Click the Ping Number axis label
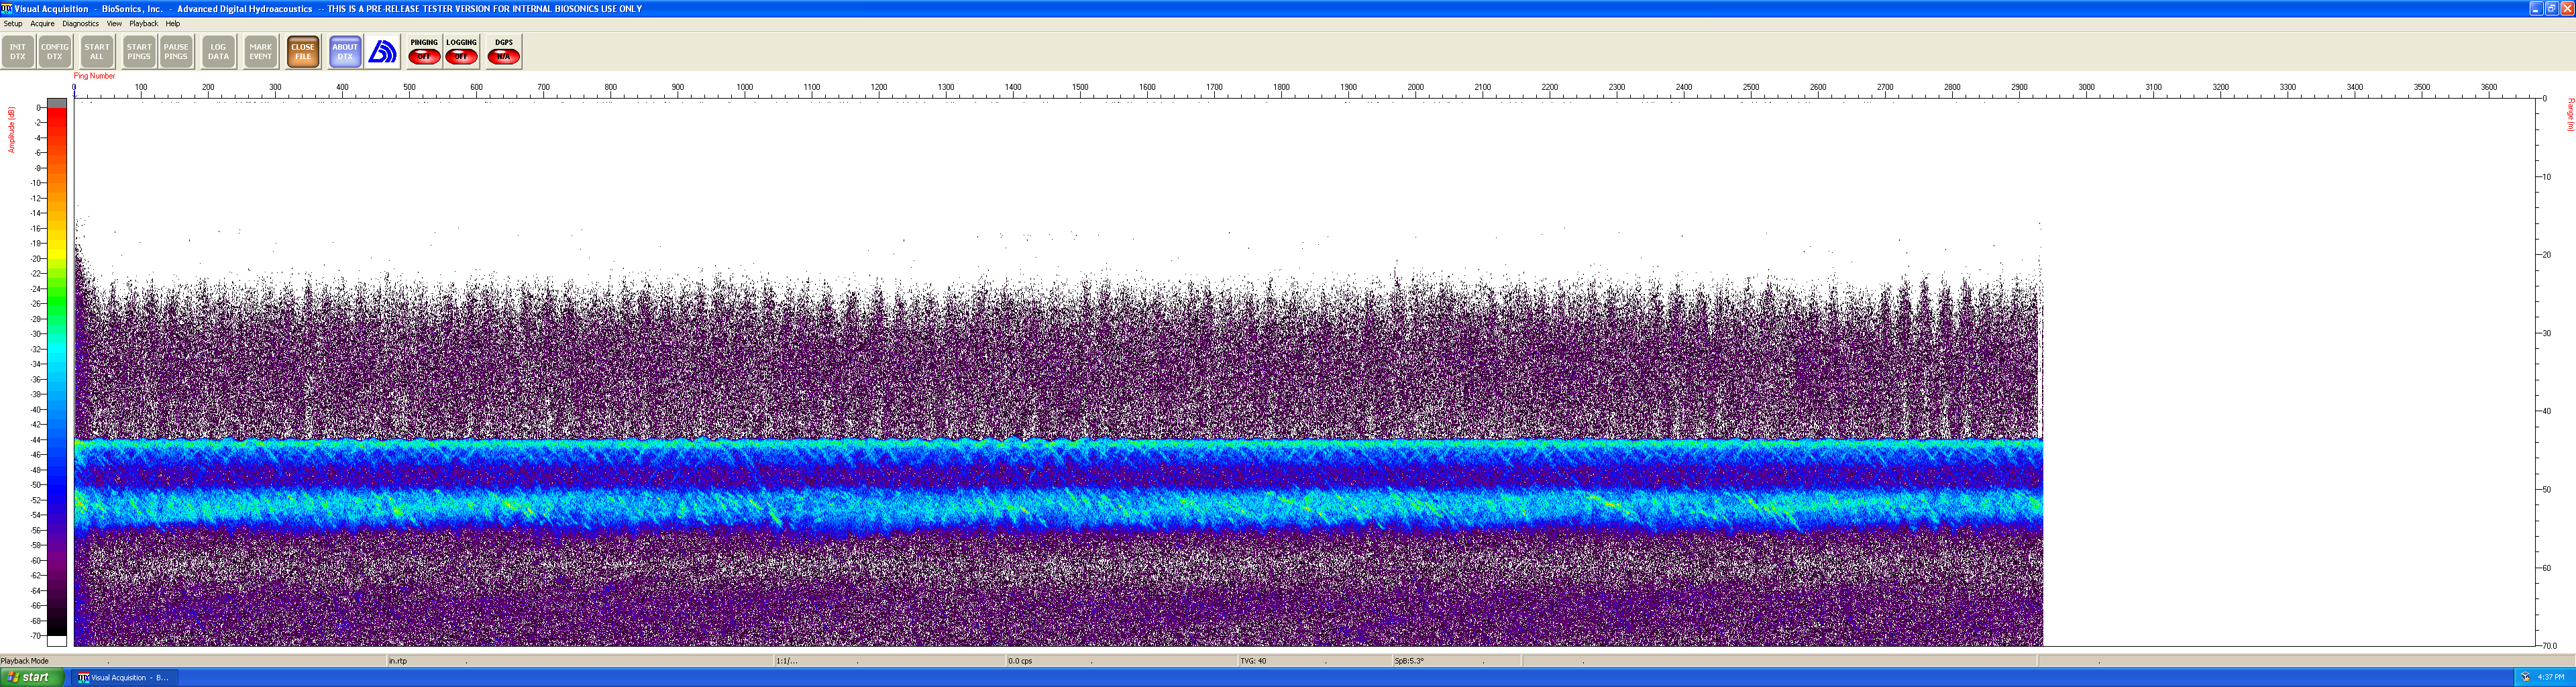The width and height of the screenshot is (2576, 687). tap(94, 76)
